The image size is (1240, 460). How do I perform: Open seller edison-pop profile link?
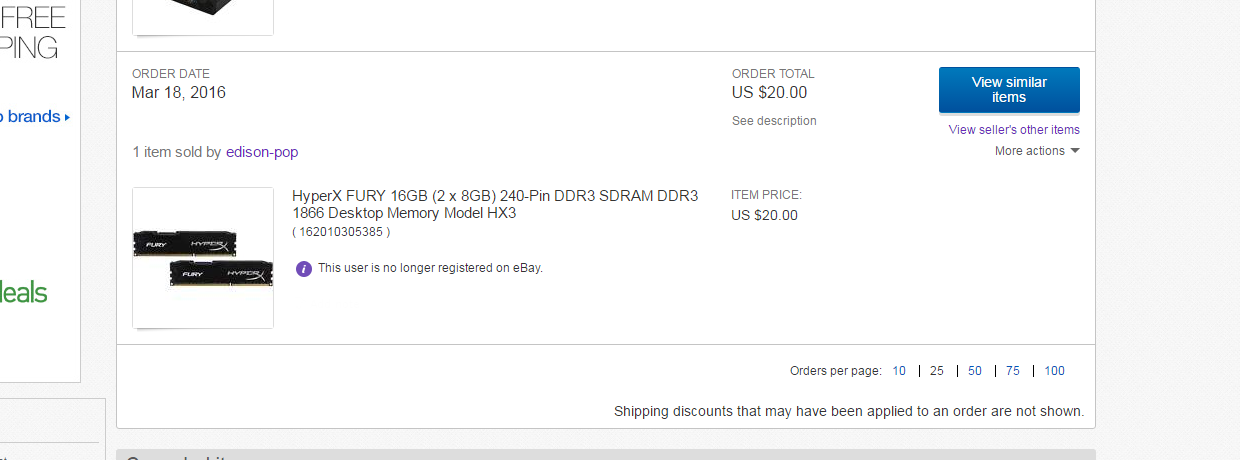pyautogui.click(x=262, y=152)
